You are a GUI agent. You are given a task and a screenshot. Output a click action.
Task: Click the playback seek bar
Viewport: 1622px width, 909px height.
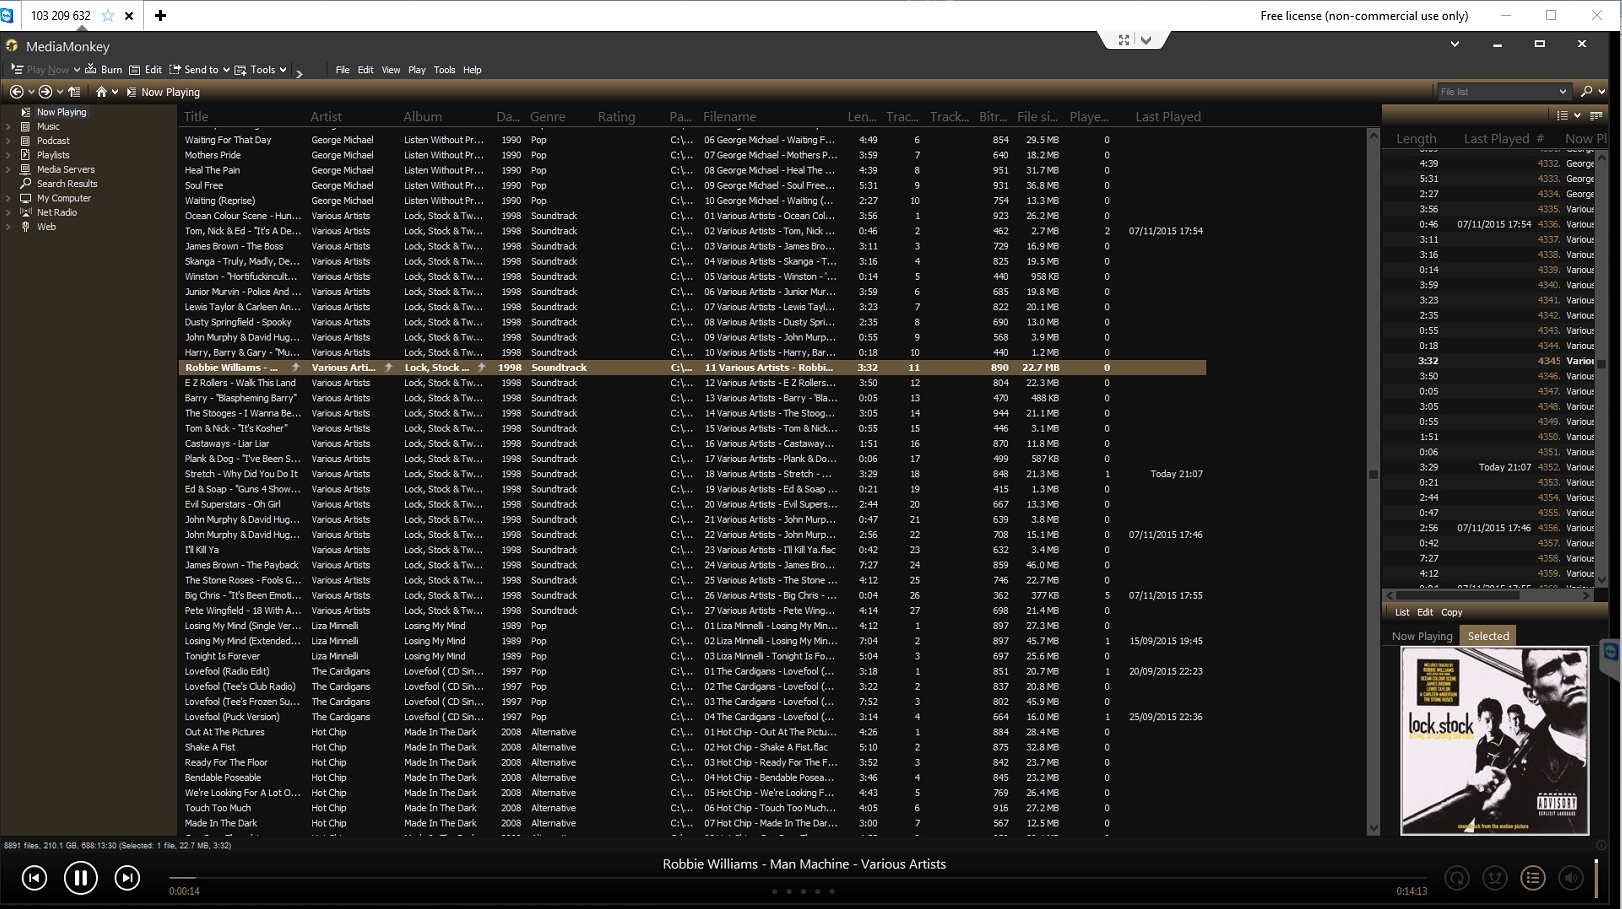(x=780, y=878)
